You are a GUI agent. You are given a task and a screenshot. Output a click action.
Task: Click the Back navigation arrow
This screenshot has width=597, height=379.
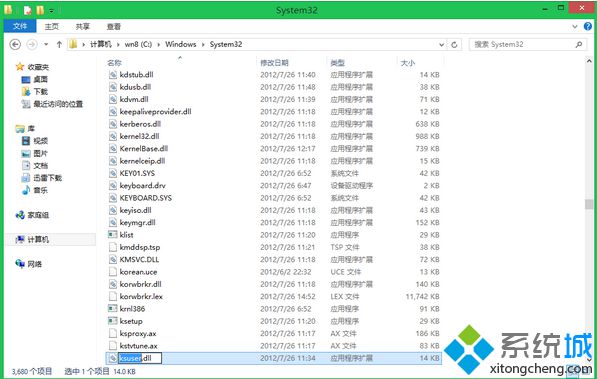[x=15, y=45]
